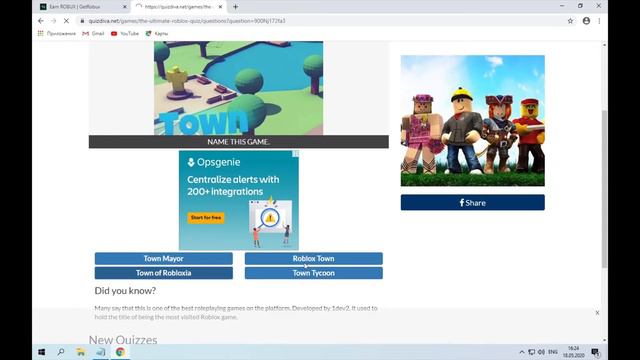This screenshot has width=640, height=360.
Task: Stop loading the current page
Action: click(67, 21)
